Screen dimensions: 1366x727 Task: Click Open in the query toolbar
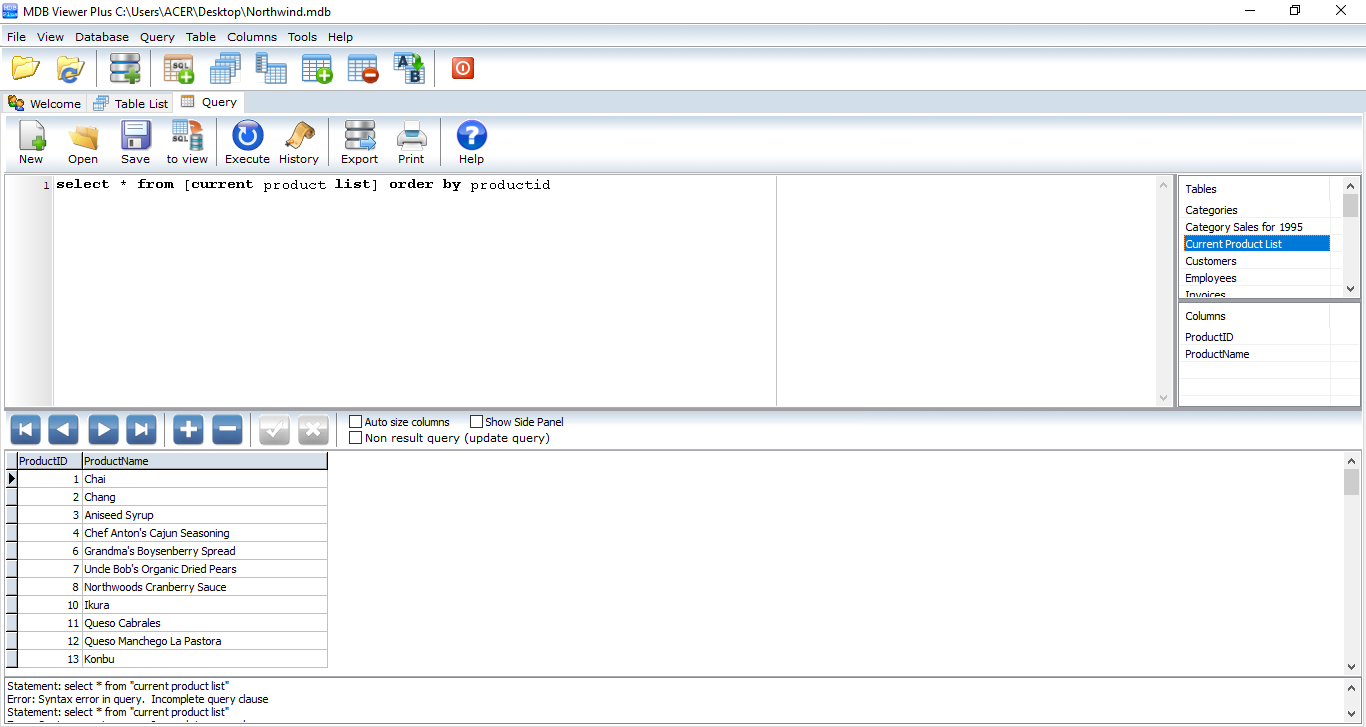click(x=83, y=143)
